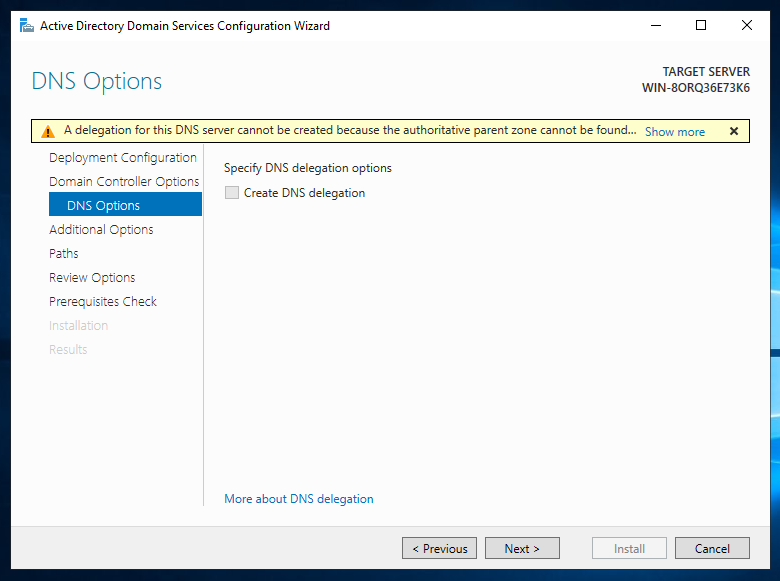Select the DNS Options step
780x581 pixels.
(x=125, y=204)
